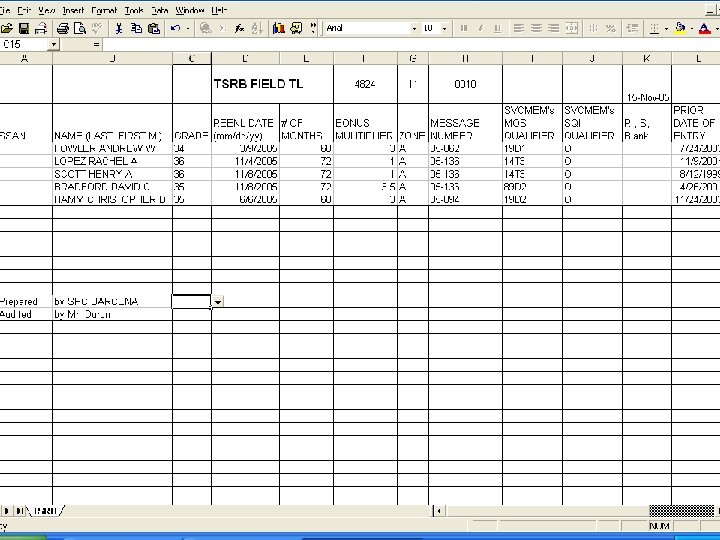
Task: Toggle Align Left
Action: [x=518, y=28]
